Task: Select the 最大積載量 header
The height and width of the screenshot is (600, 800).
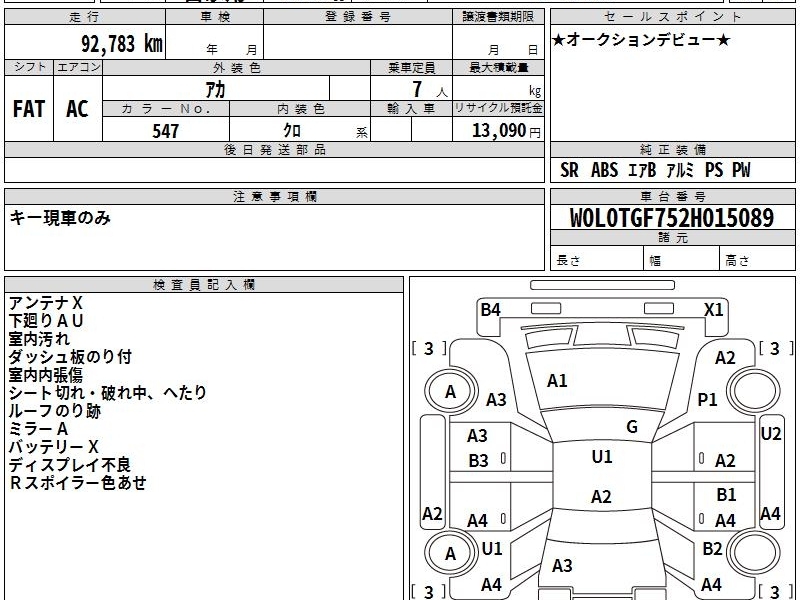Action: [x=498, y=67]
